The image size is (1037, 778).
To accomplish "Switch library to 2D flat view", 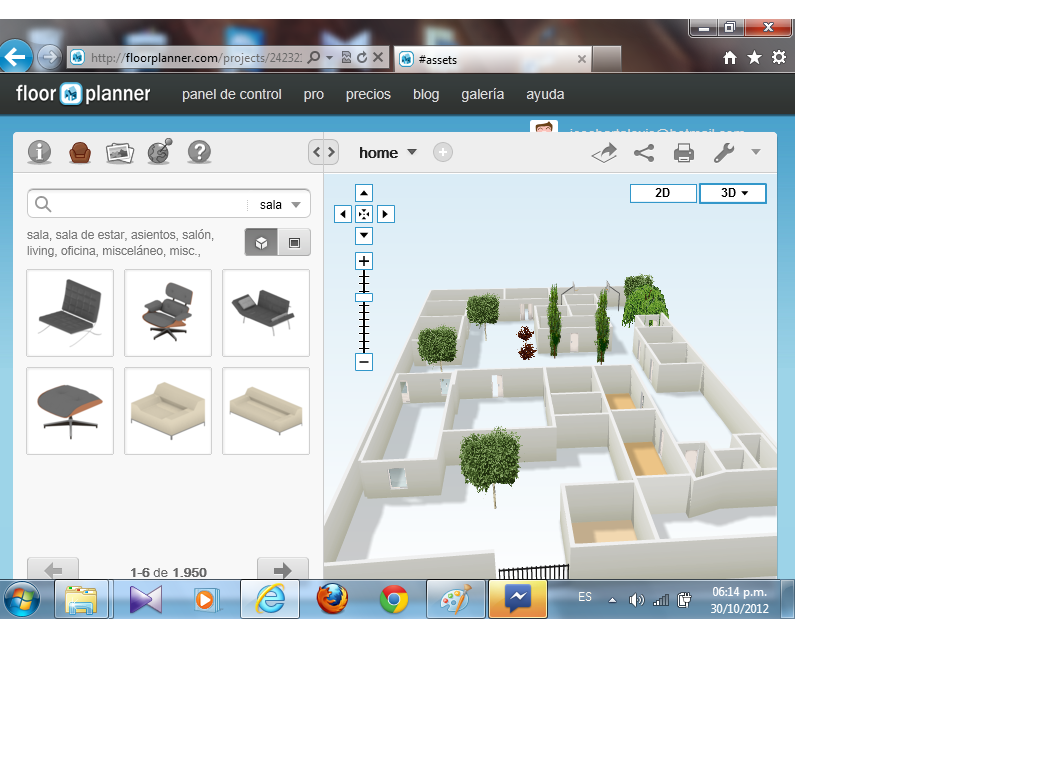I will point(294,242).
